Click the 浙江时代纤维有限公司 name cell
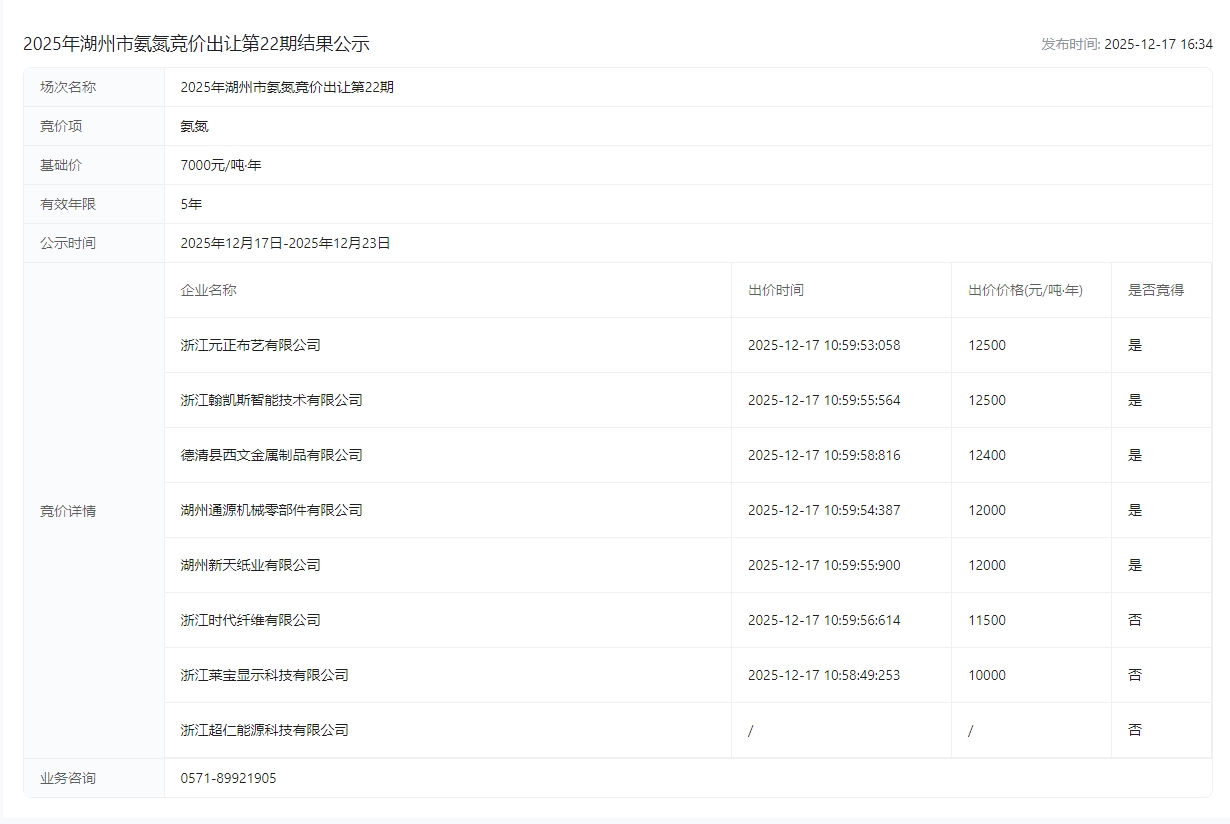This screenshot has height=824, width=1230. (250, 620)
